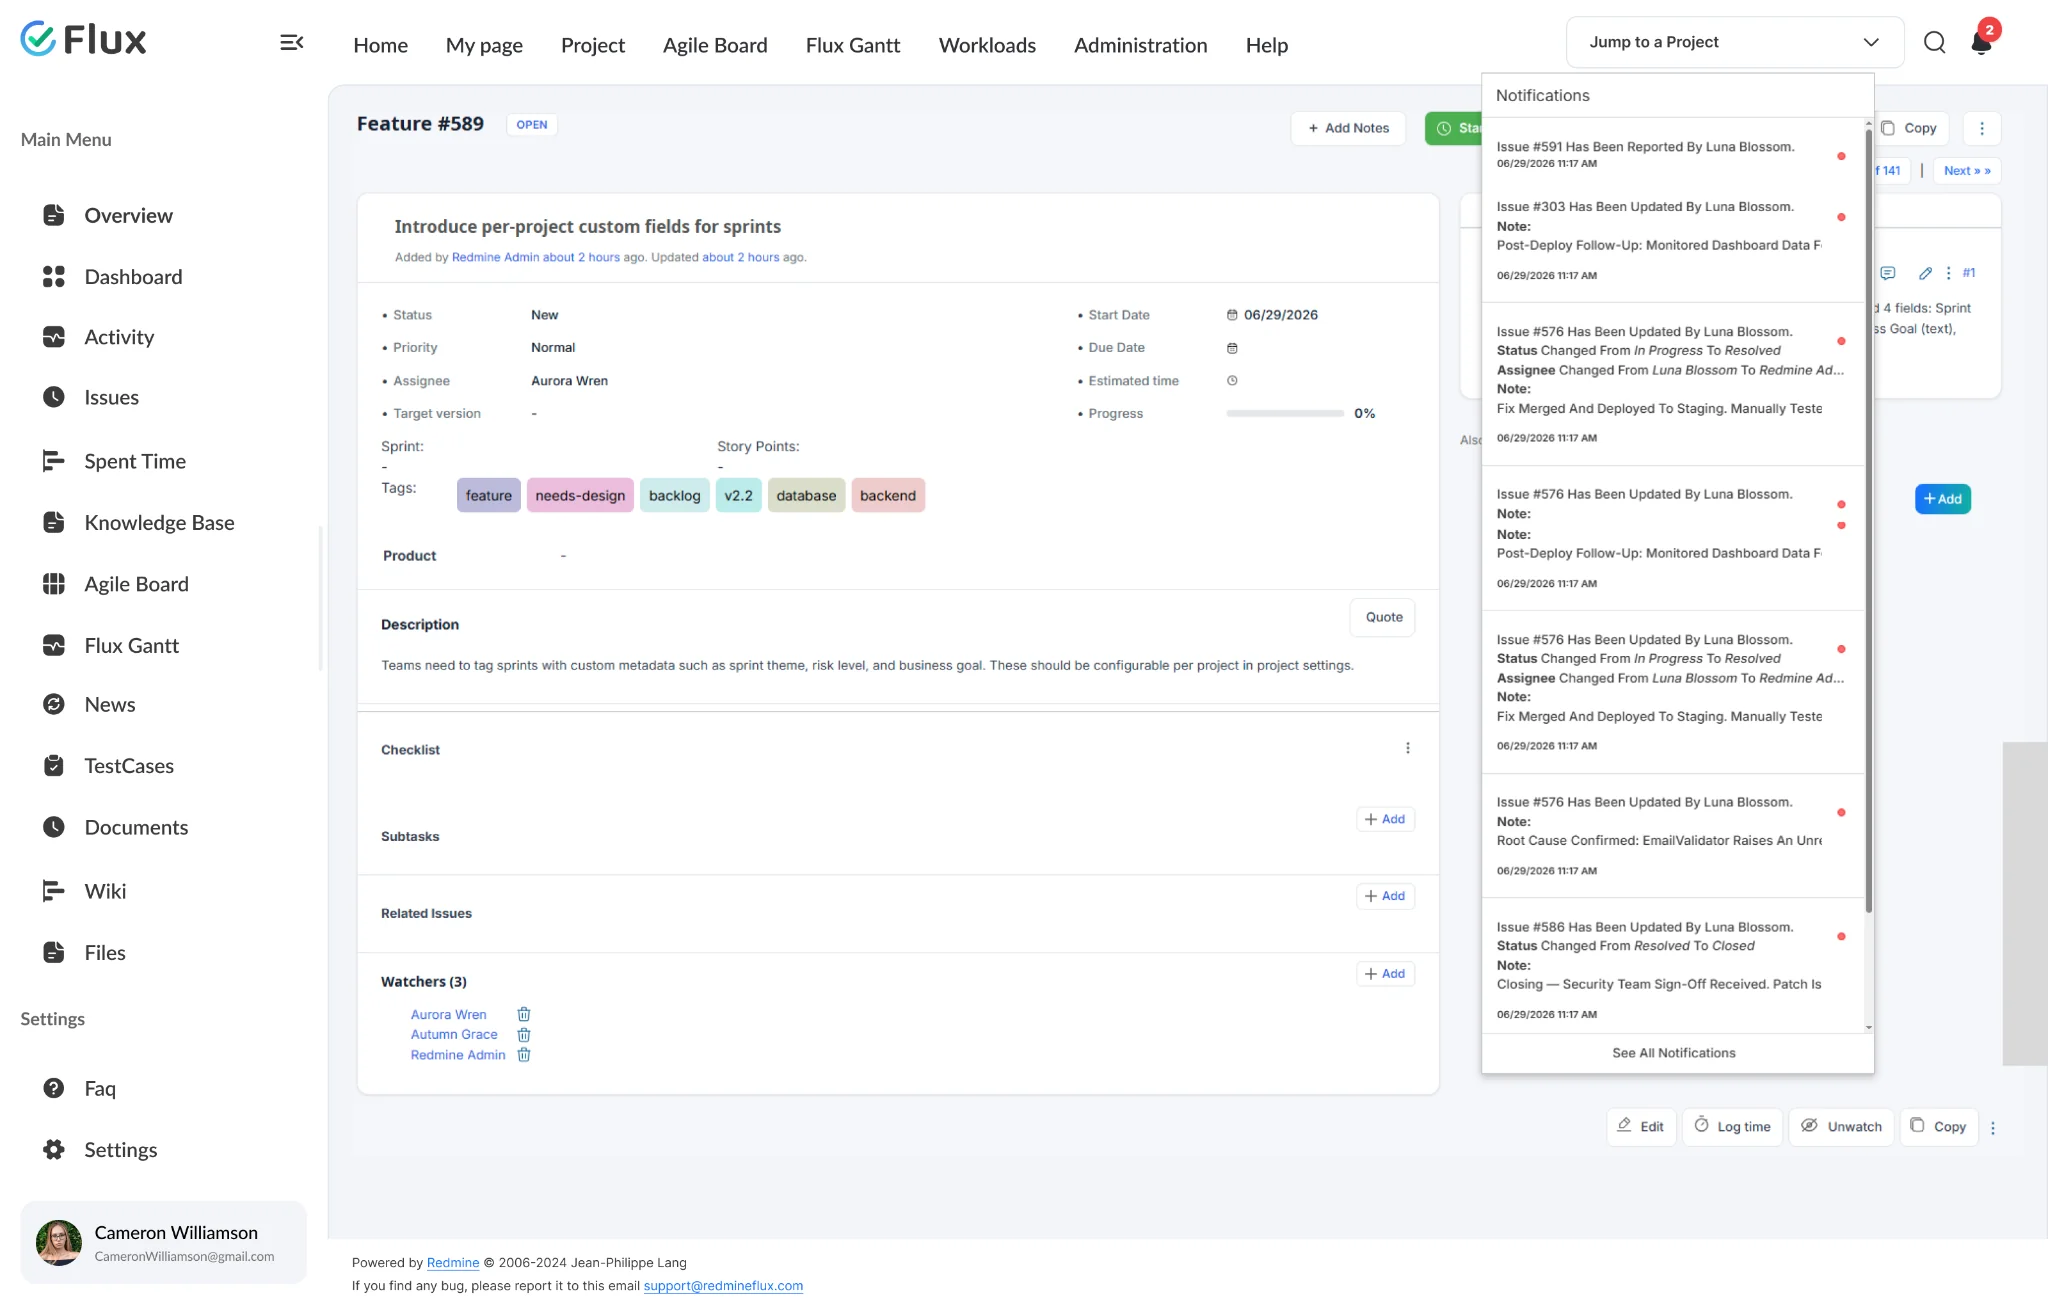Image resolution: width=2048 pixels, height=1309 pixels.
Task: Click the Due Date calendar icon
Action: click(1232, 348)
